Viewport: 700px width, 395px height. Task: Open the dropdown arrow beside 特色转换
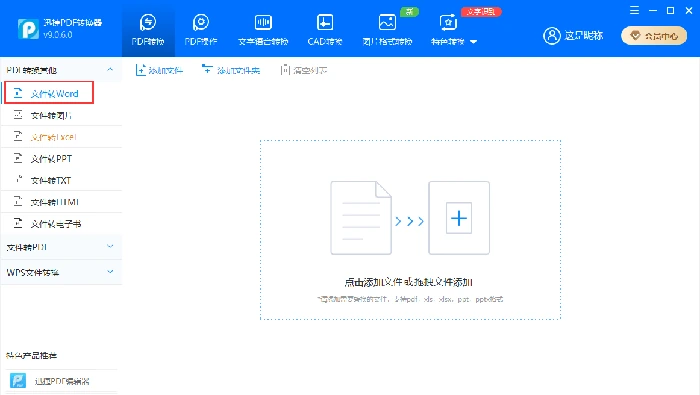click(474, 42)
